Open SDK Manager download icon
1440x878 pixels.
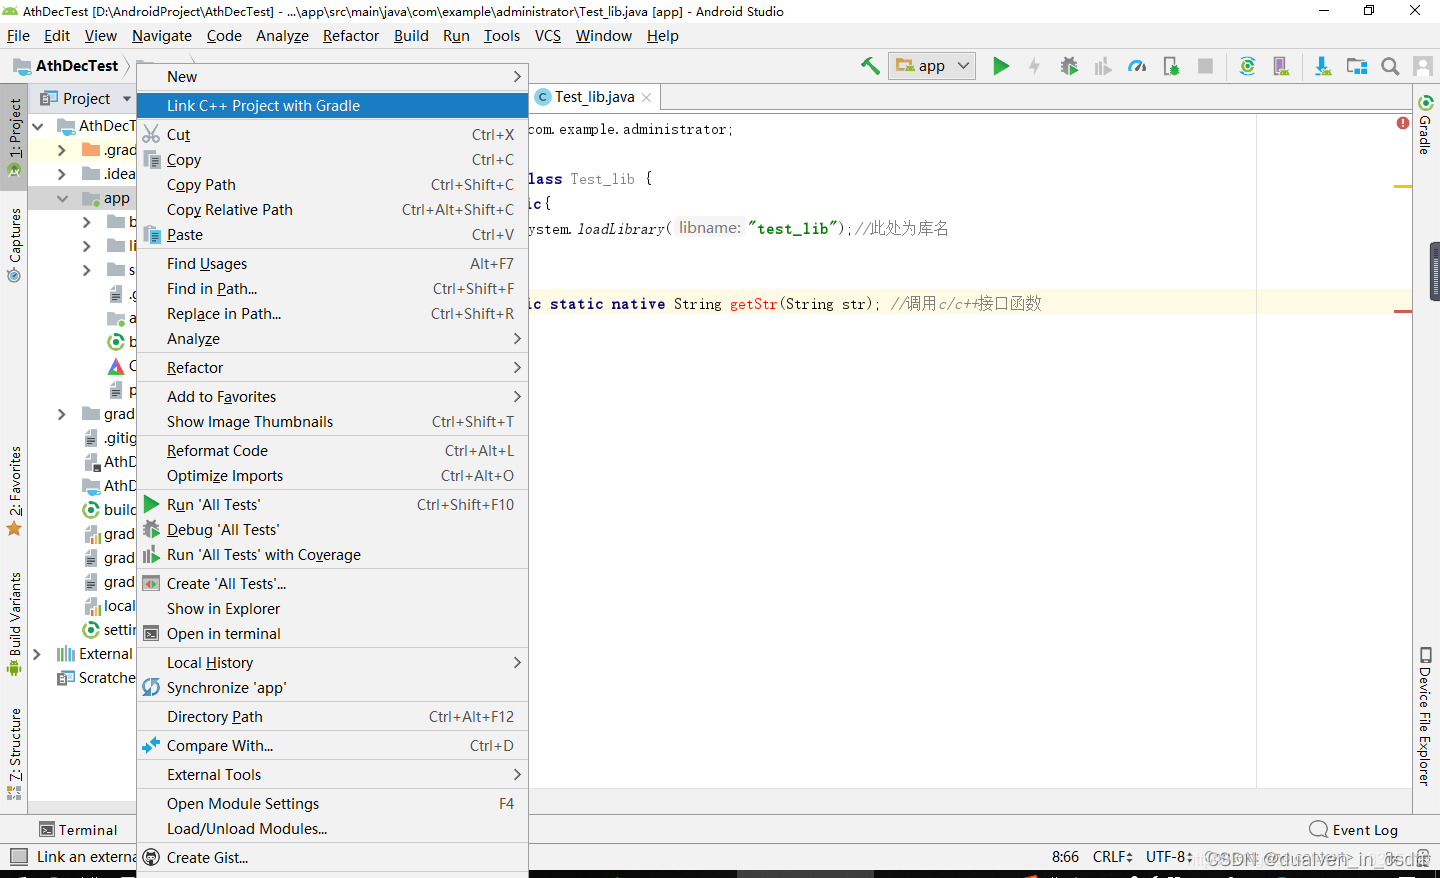point(1322,66)
